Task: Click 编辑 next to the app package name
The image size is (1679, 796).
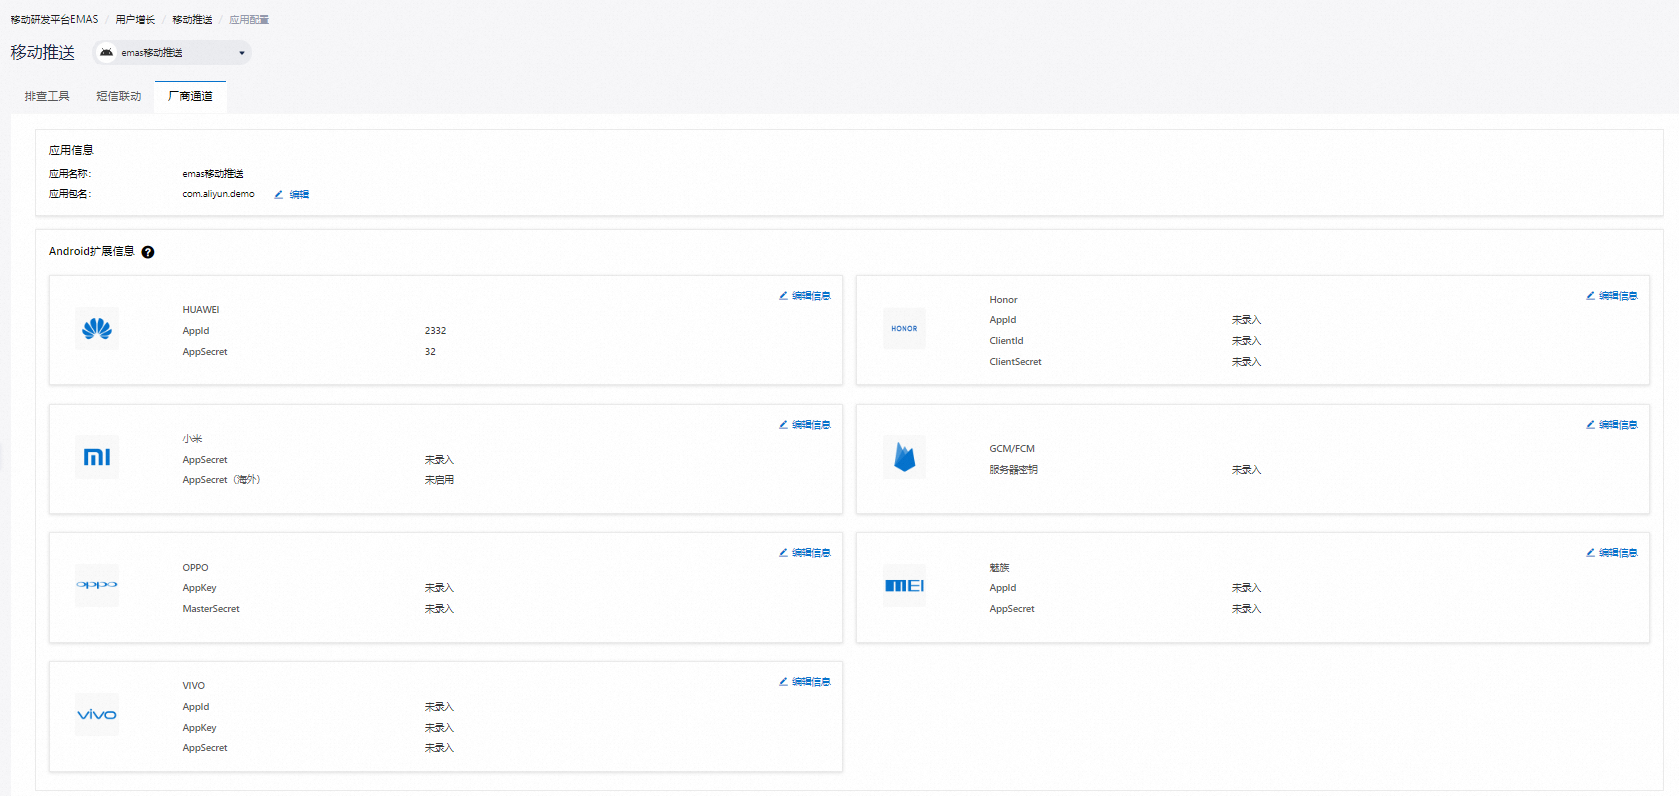Action: (x=293, y=195)
